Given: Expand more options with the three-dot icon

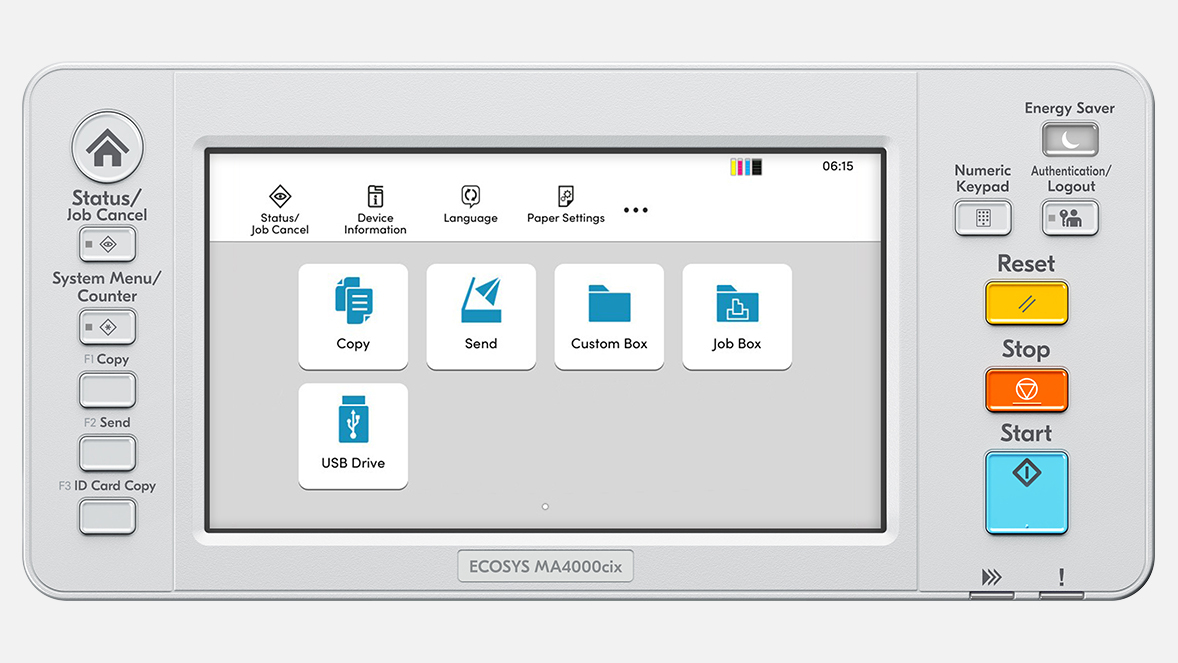Looking at the screenshot, I should tap(636, 210).
